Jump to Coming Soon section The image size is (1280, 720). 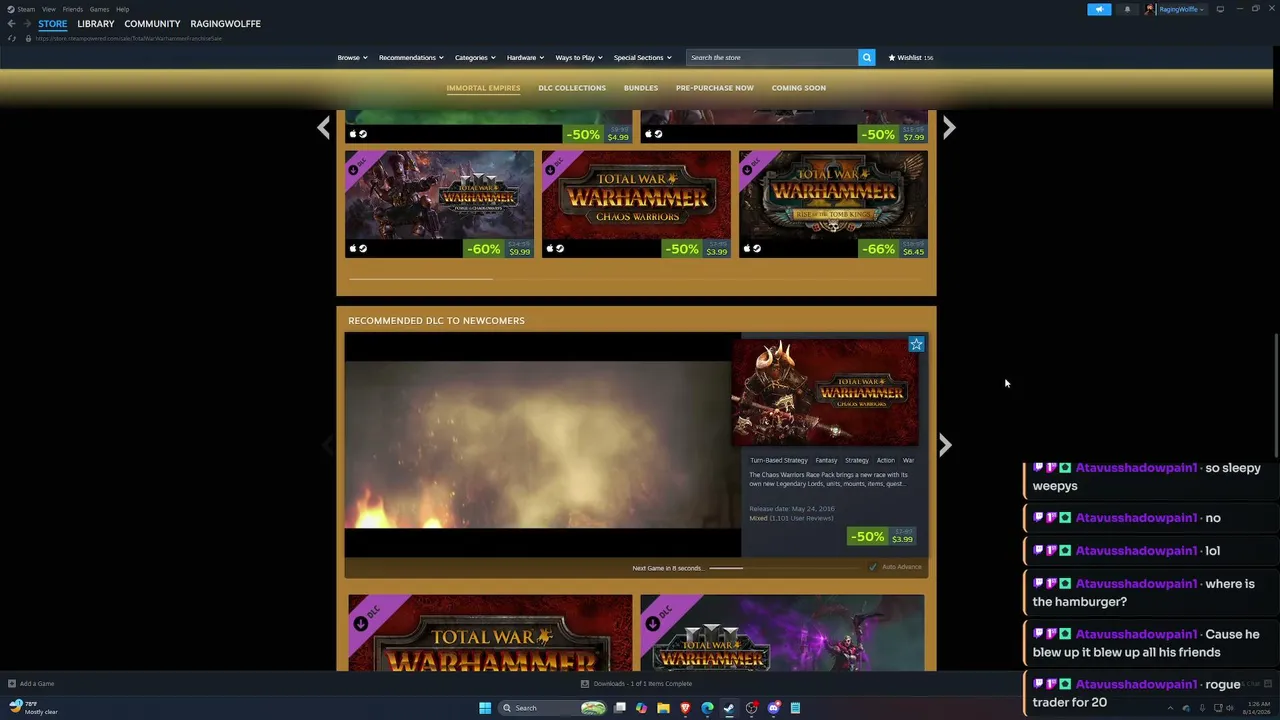(799, 88)
